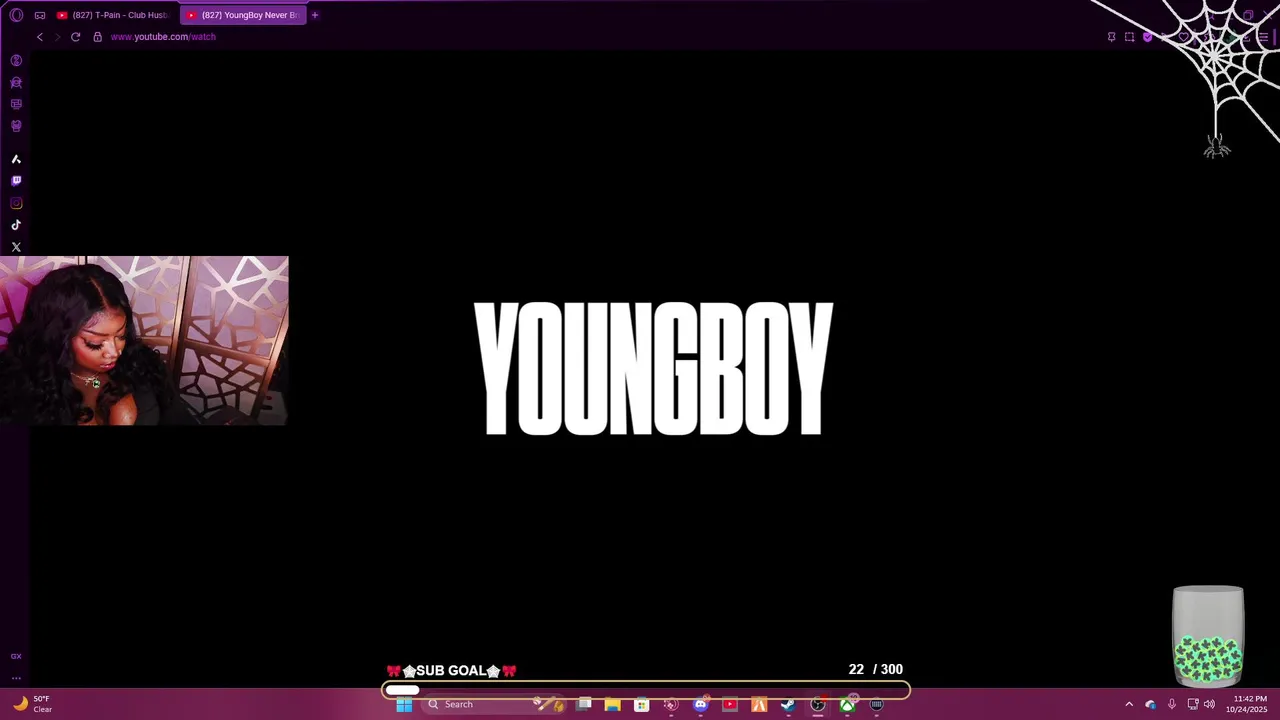Click the microphone tray icon
This screenshot has height=720, width=1280.
coord(1172,705)
